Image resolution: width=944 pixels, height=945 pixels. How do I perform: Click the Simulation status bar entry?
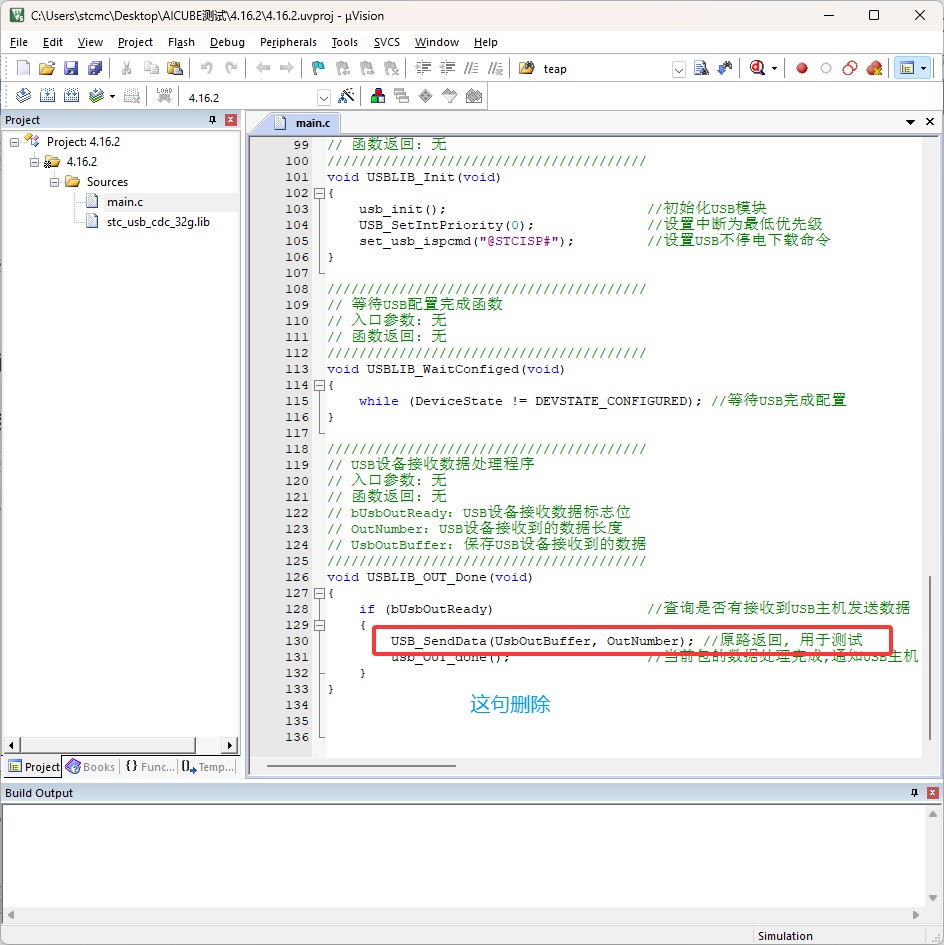coord(785,936)
